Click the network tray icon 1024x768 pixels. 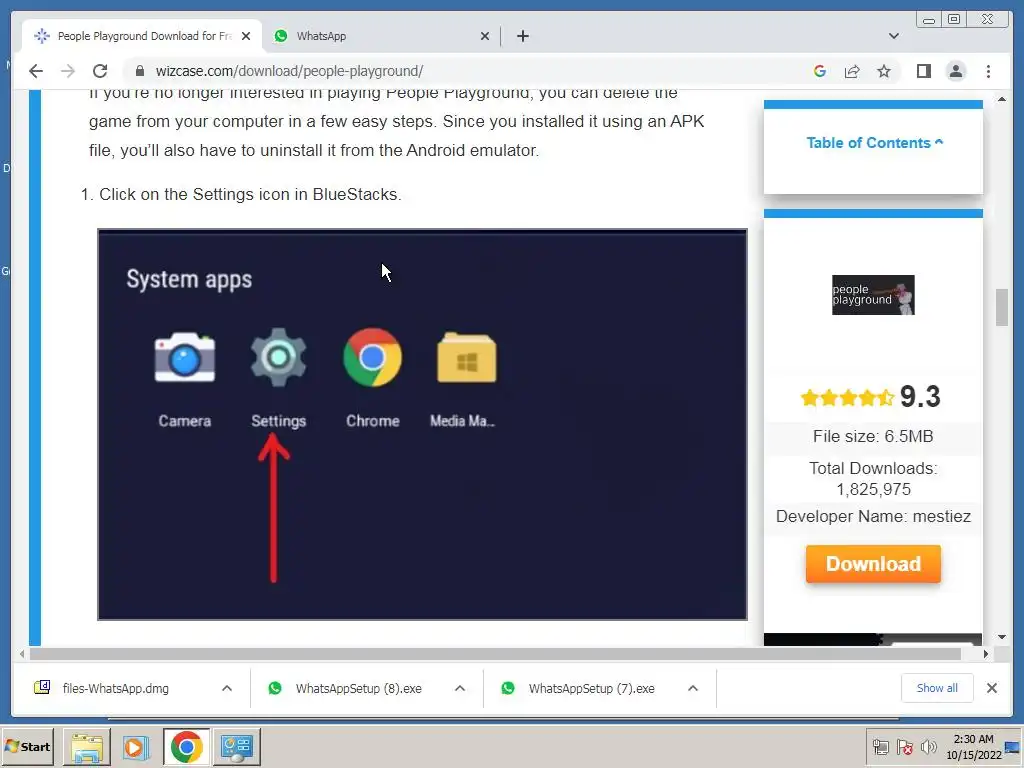(x=880, y=746)
